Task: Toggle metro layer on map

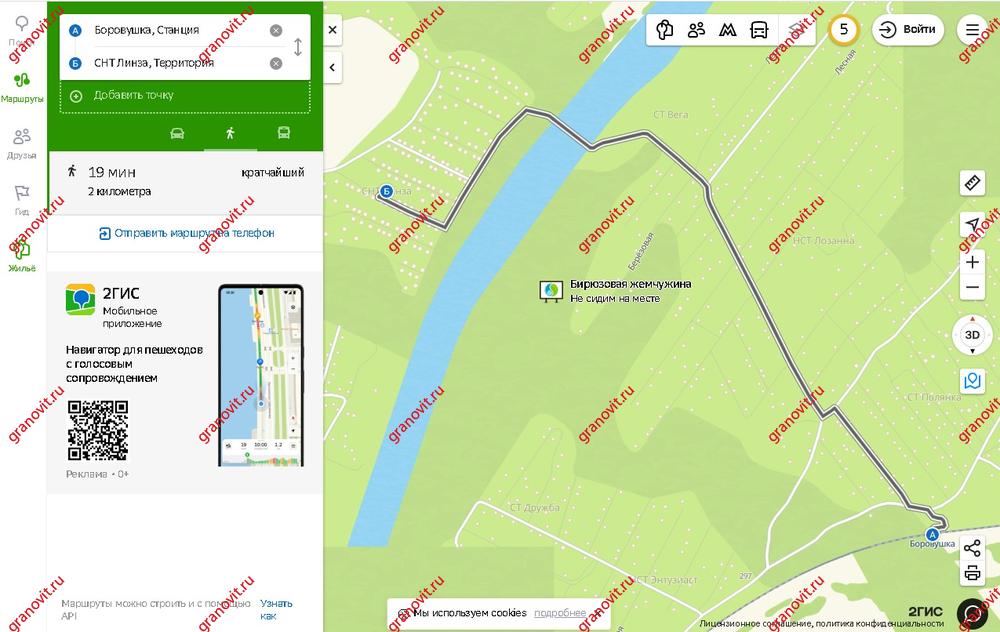Action: pos(728,30)
